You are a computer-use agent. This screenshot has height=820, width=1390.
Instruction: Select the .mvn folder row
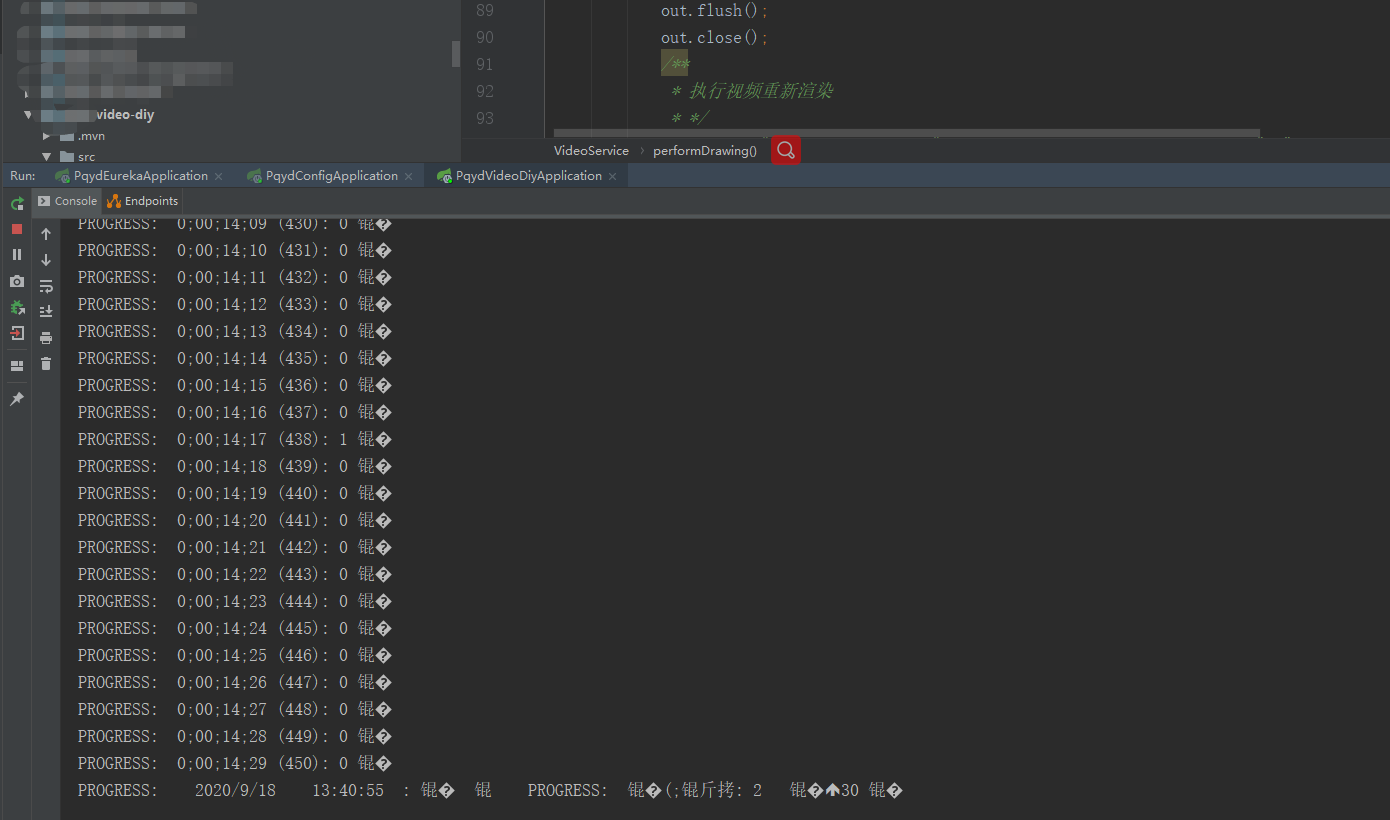coord(82,136)
